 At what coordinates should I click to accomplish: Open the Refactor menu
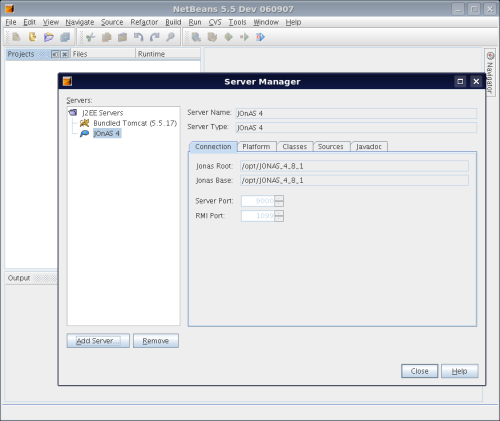[x=144, y=22]
